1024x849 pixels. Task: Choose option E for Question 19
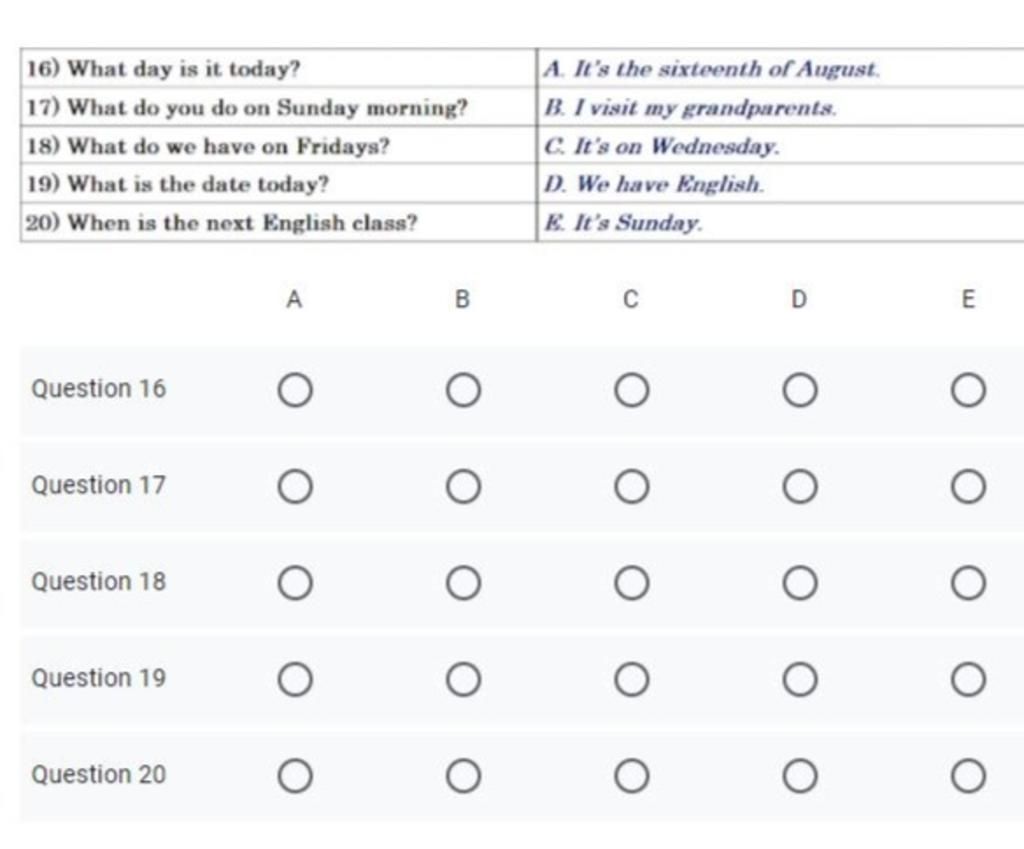[967, 680]
